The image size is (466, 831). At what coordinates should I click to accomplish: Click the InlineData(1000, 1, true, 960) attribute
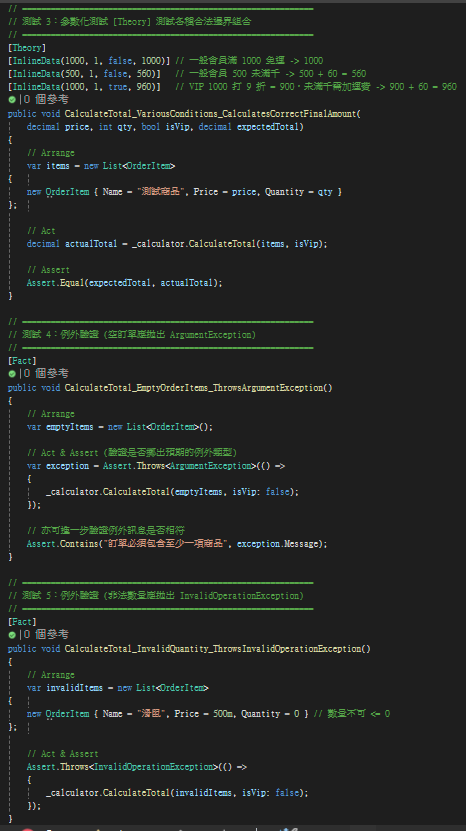tap(84, 86)
